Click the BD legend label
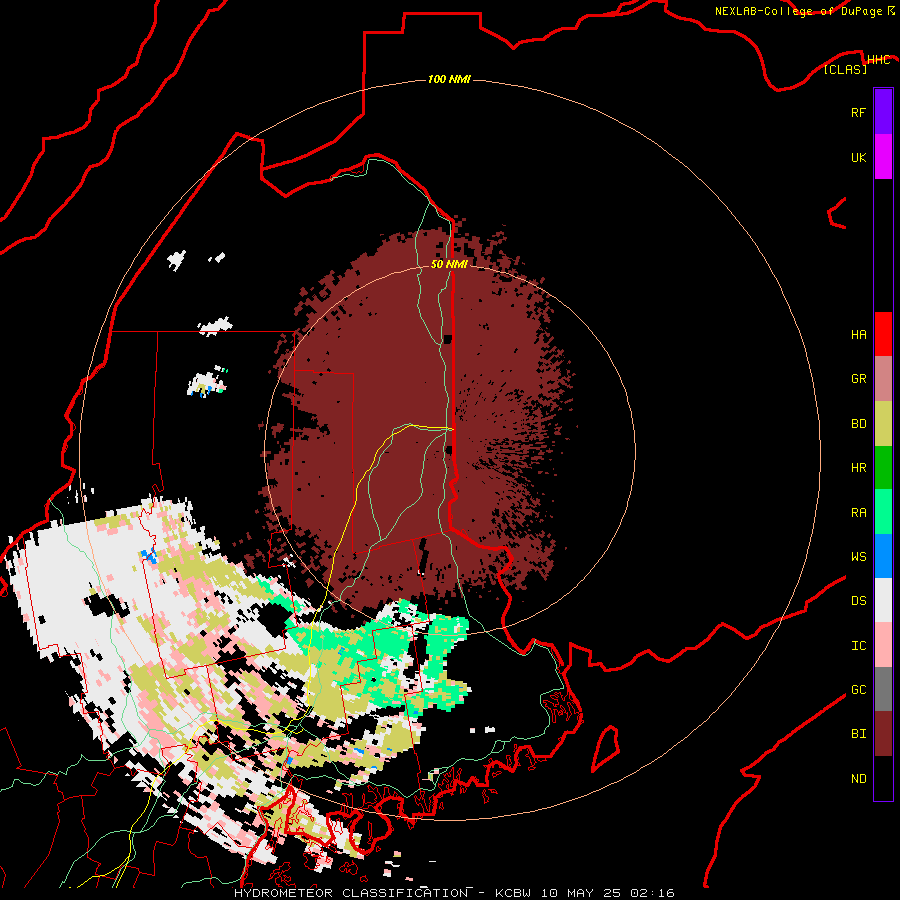 click(x=858, y=424)
